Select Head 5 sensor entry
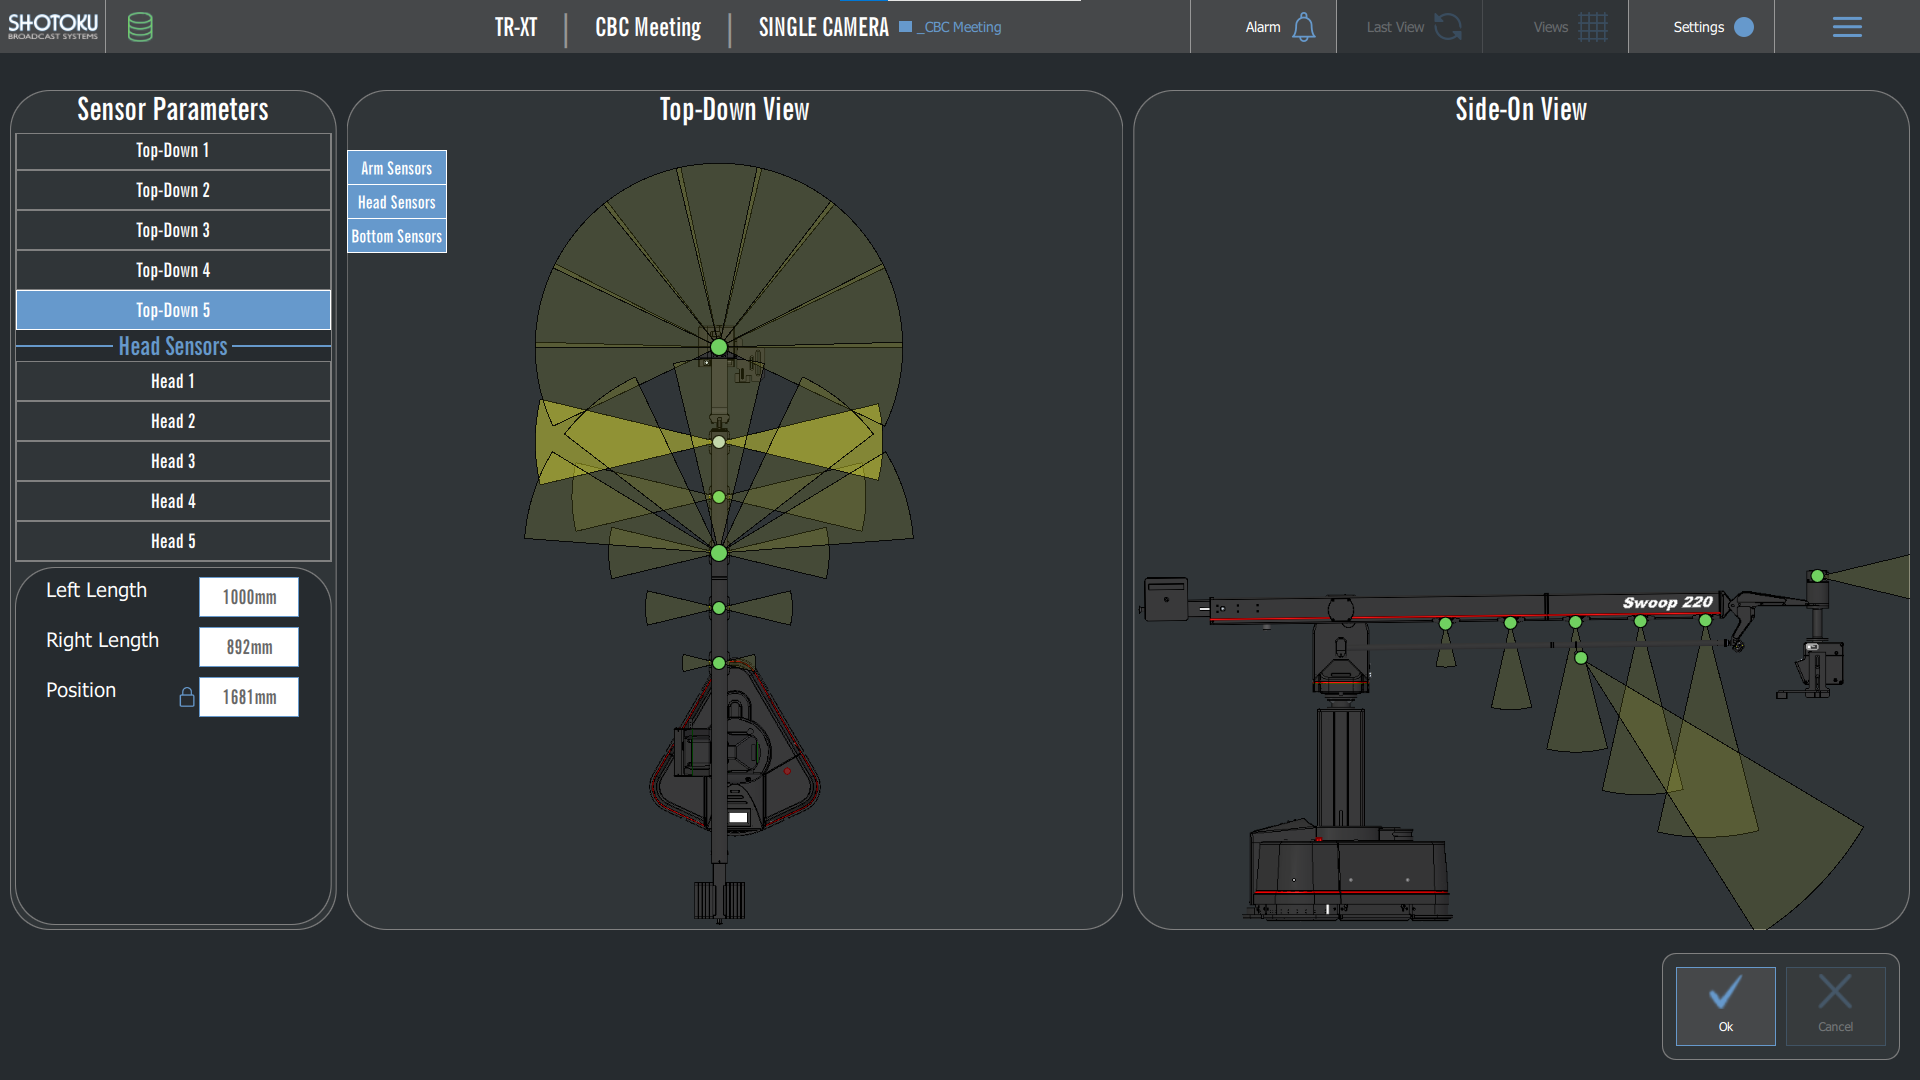 tap(173, 541)
